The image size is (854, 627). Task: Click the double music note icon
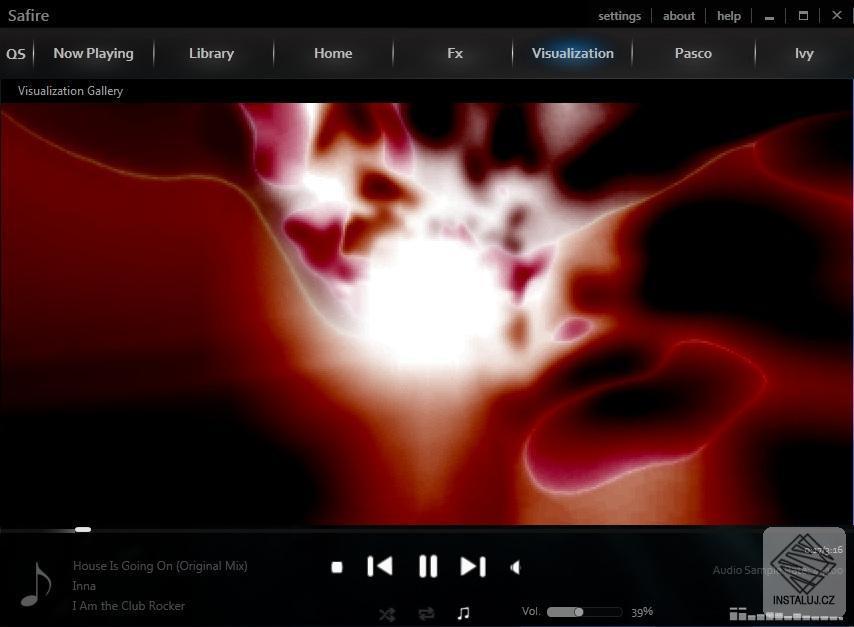(463, 613)
